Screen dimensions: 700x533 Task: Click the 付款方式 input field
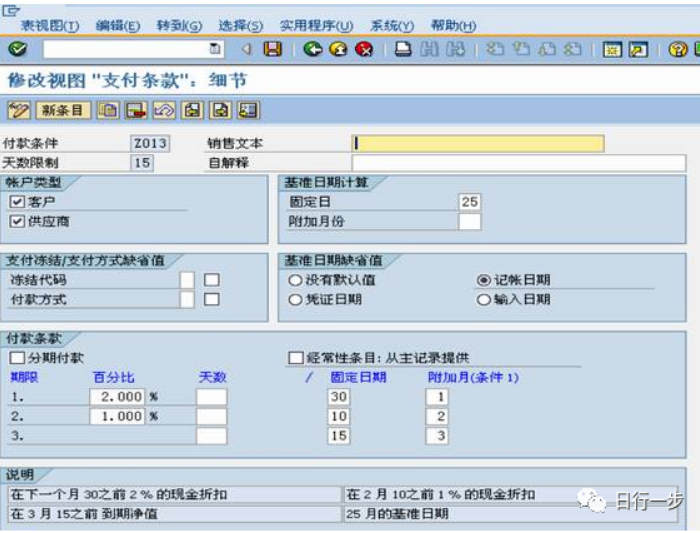click(187, 300)
